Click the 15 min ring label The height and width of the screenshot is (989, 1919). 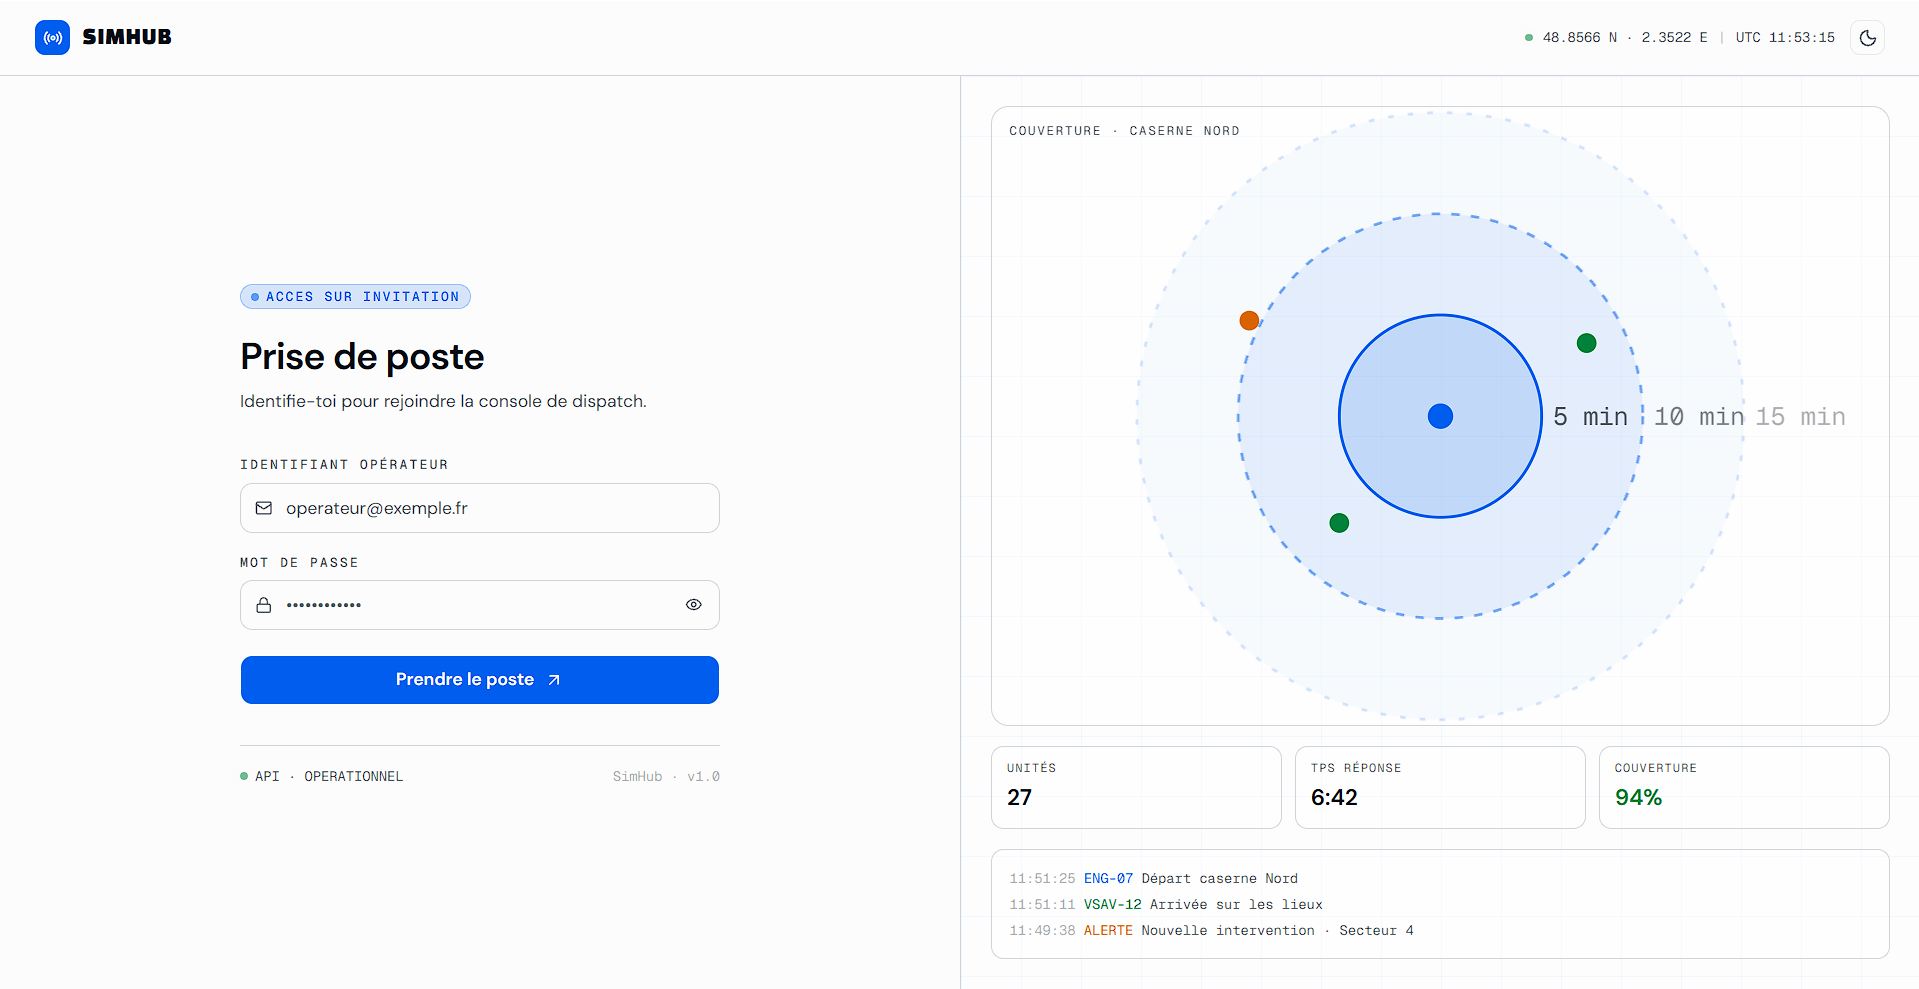(x=1801, y=416)
